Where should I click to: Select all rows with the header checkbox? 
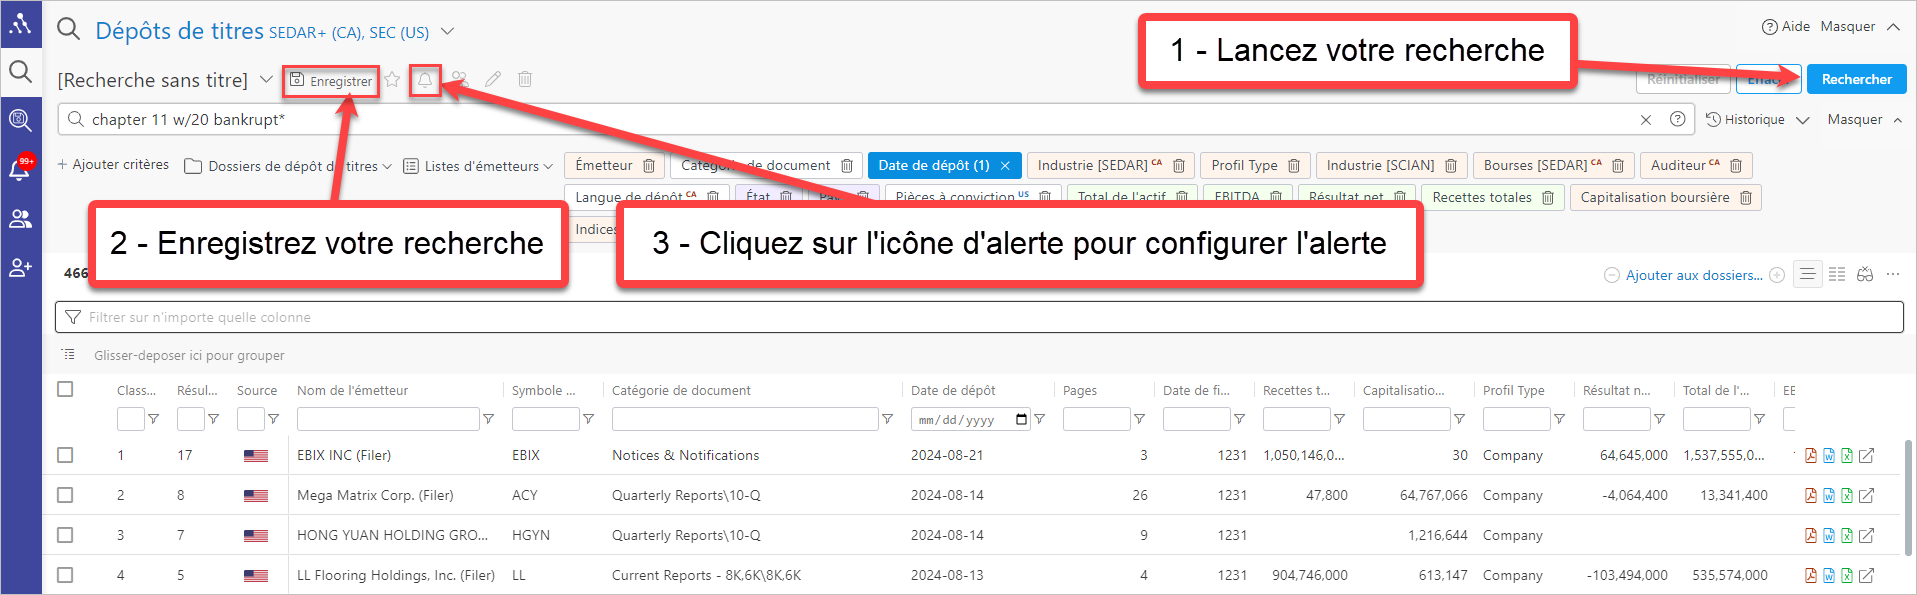(x=65, y=389)
